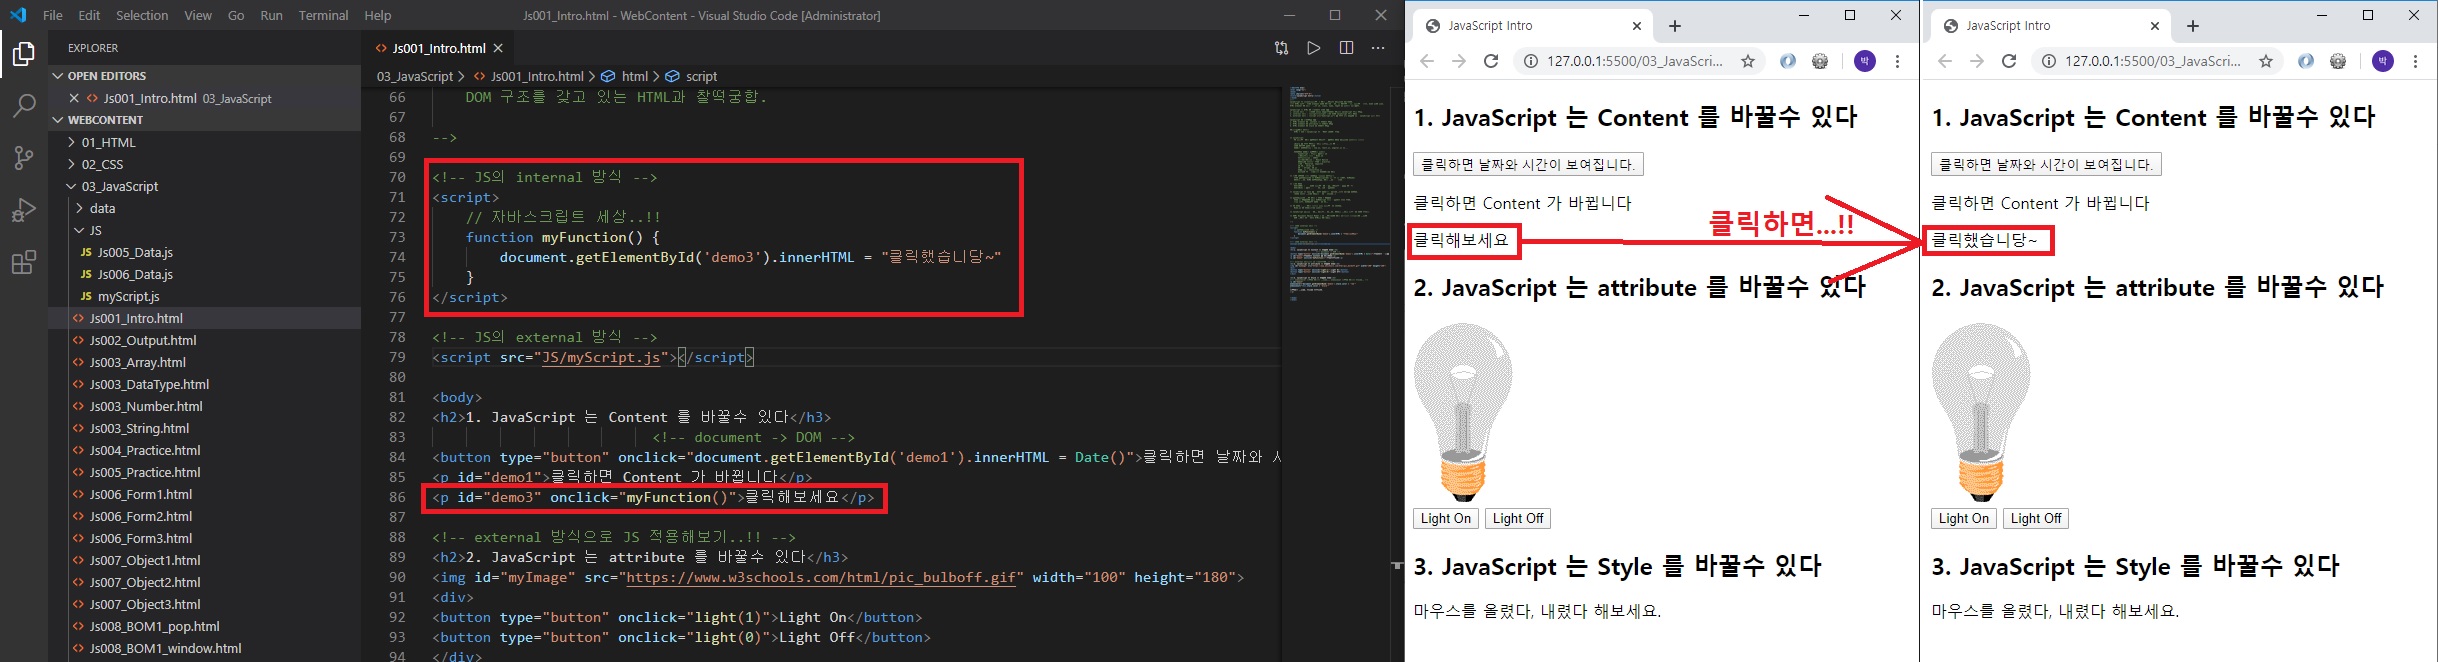This screenshot has height=662, width=2438.
Task: Open Run and Debug view
Action: click(x=24, y=210)
